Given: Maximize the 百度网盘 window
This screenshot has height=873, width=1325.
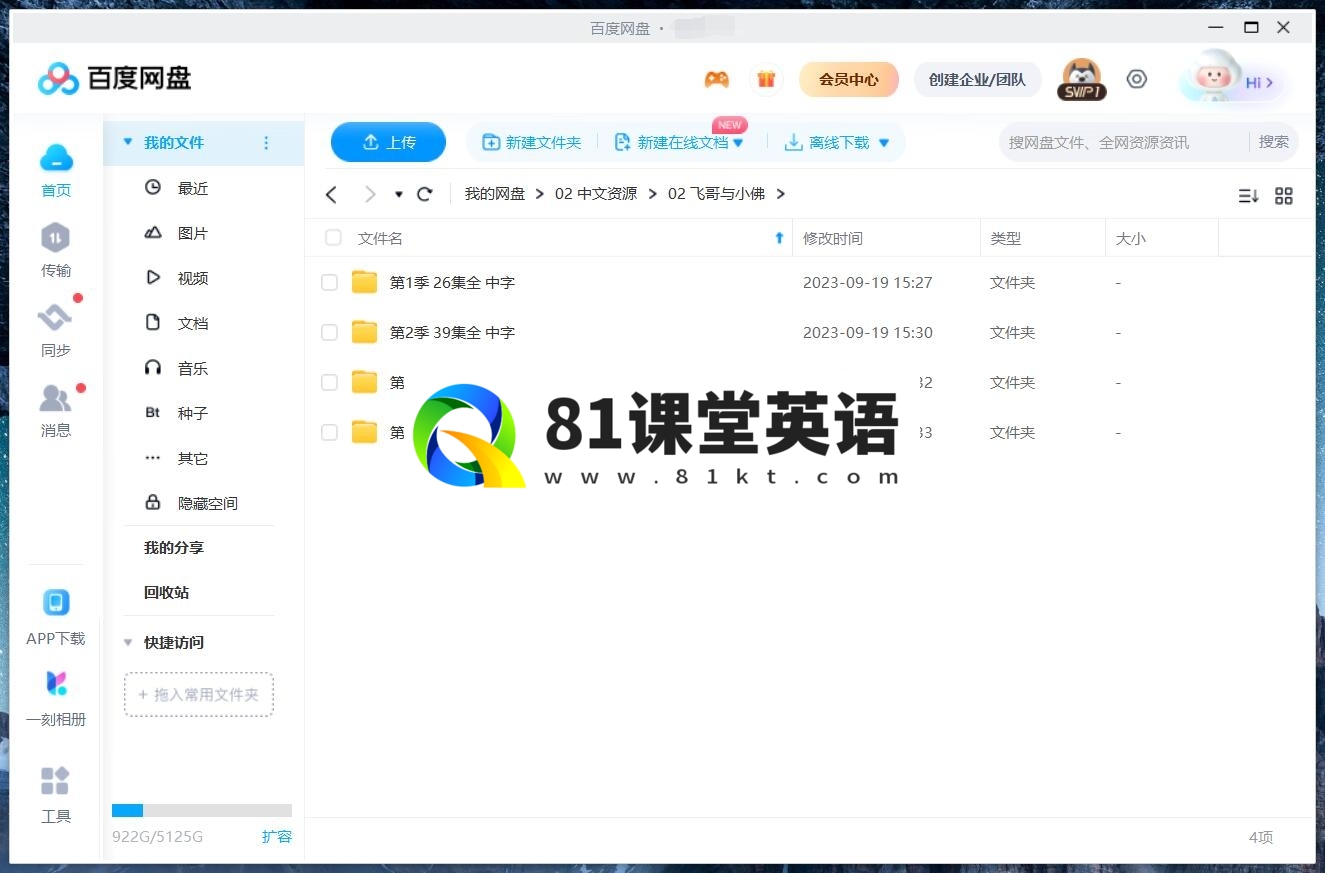Looking at the screenshot, I should [1251, 28].
